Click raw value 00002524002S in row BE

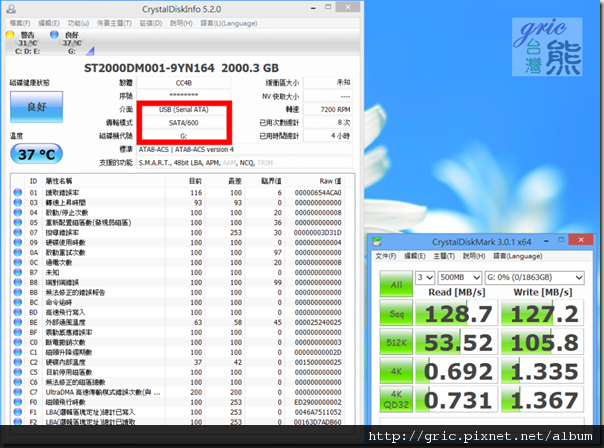point(318,322)
